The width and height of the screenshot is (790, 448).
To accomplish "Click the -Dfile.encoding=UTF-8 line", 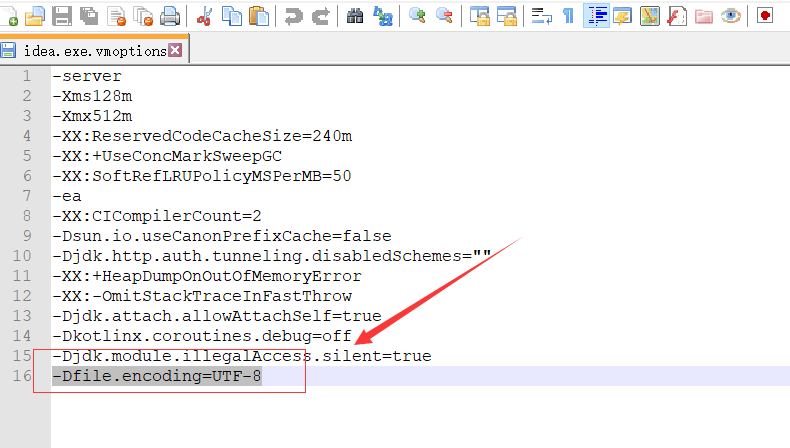I will click(157, 376).
